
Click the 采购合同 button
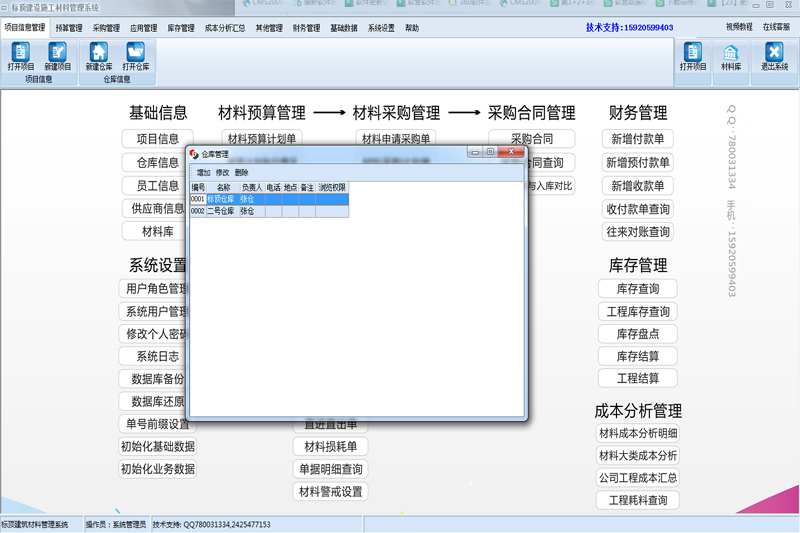532,138
